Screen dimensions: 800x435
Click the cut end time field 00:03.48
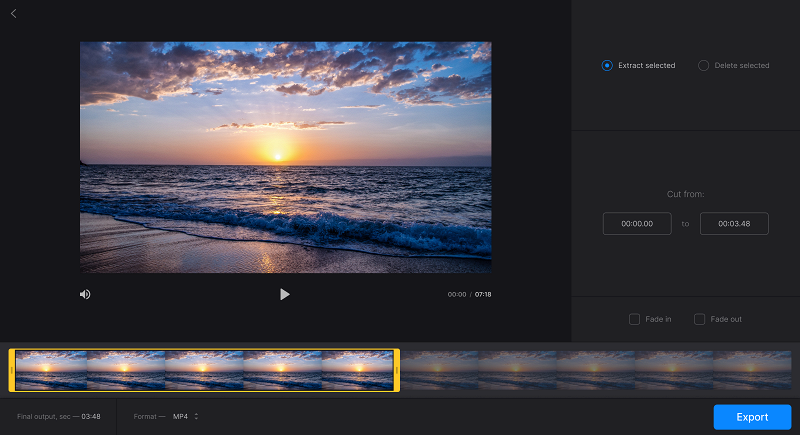click(734, 223)
